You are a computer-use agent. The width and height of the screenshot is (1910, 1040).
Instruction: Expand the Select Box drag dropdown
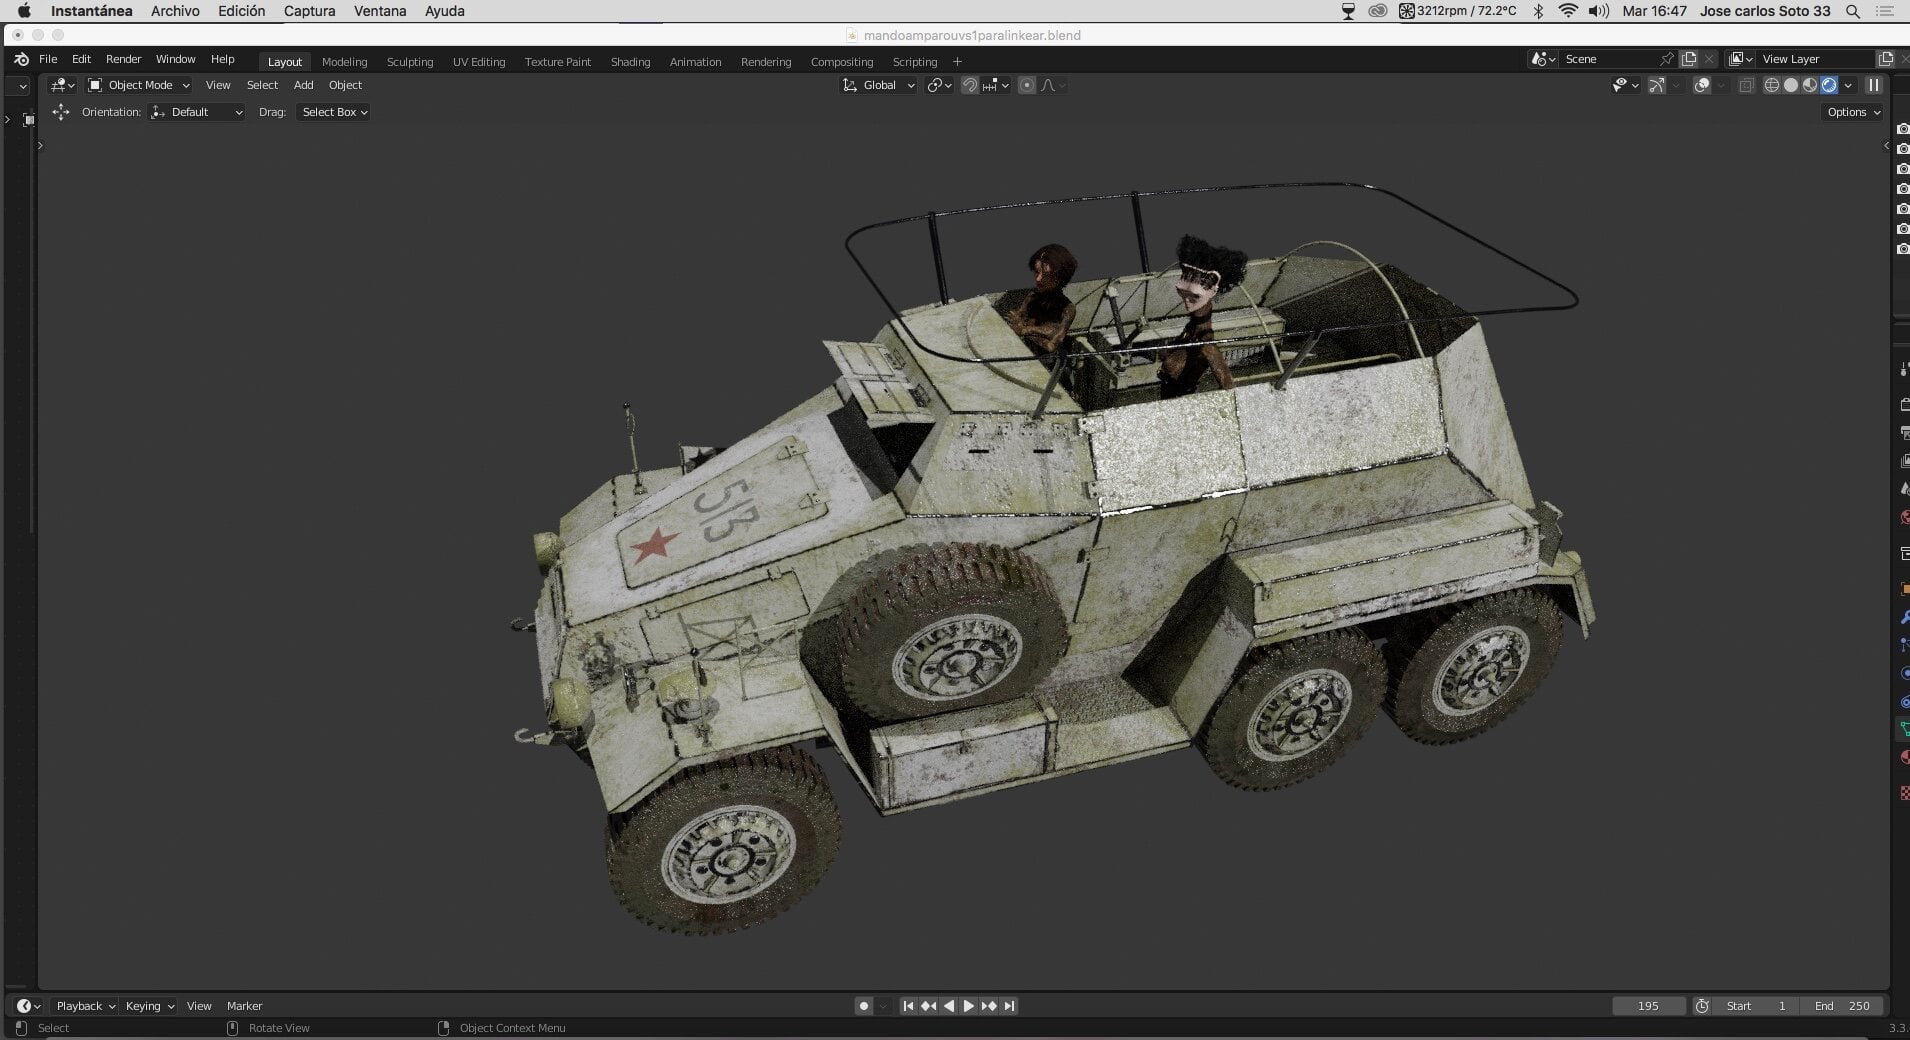tap(333, 112)
